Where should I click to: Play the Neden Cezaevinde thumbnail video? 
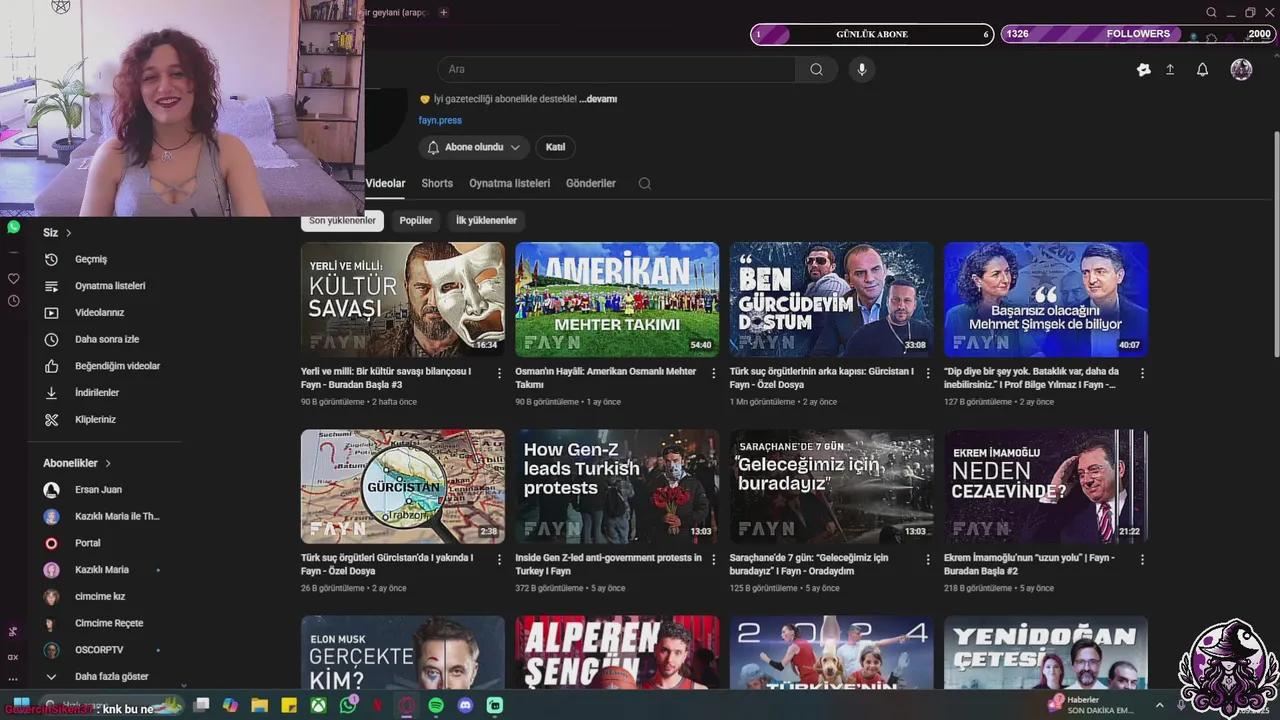point(1046,486)
